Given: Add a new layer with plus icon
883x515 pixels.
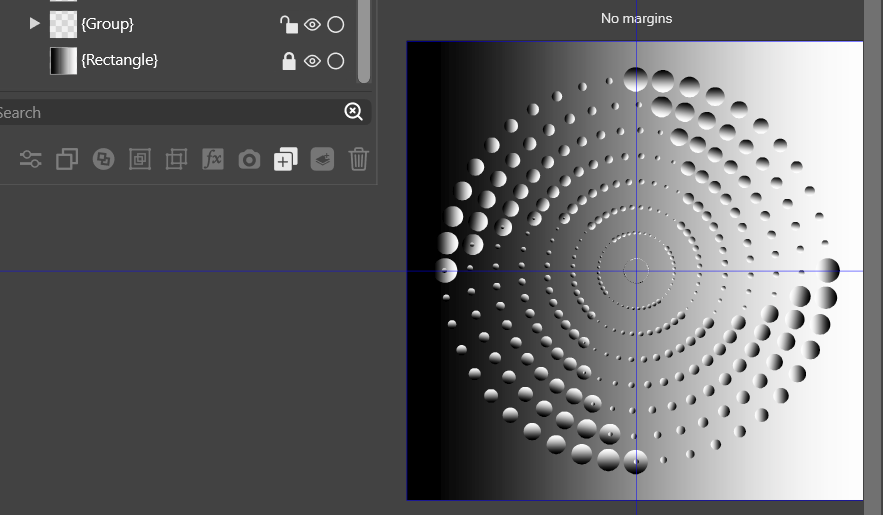Looking at the screenshot, I should (x=285, y=159).
